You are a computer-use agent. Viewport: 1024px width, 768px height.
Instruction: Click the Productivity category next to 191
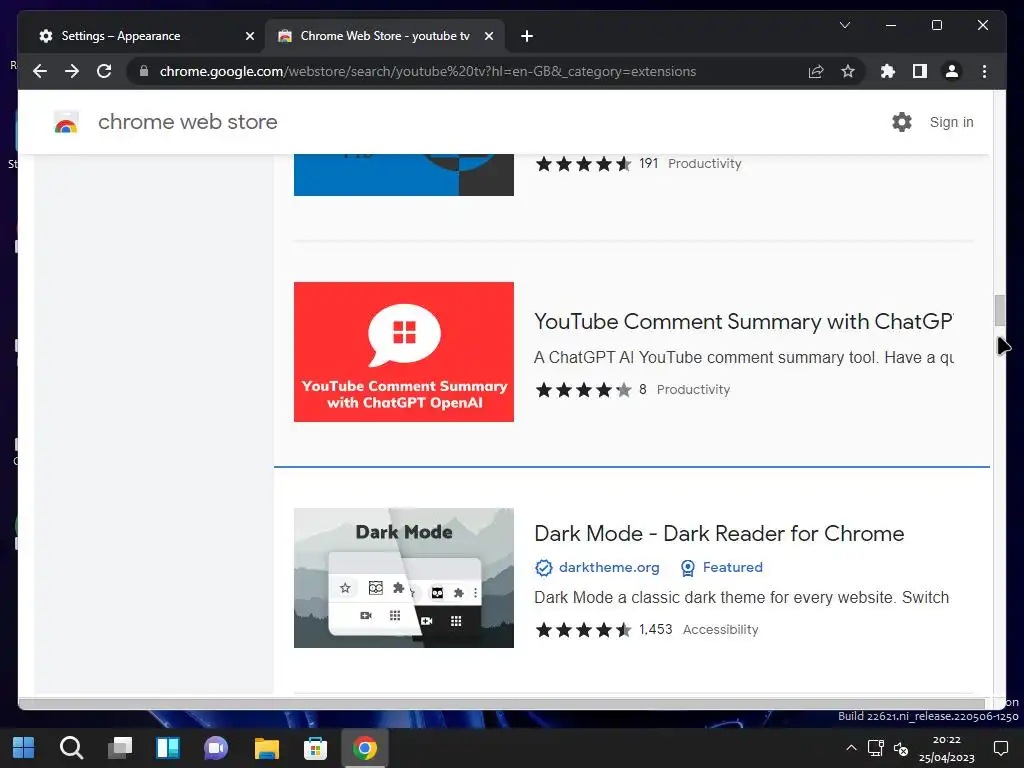point(705,164)
